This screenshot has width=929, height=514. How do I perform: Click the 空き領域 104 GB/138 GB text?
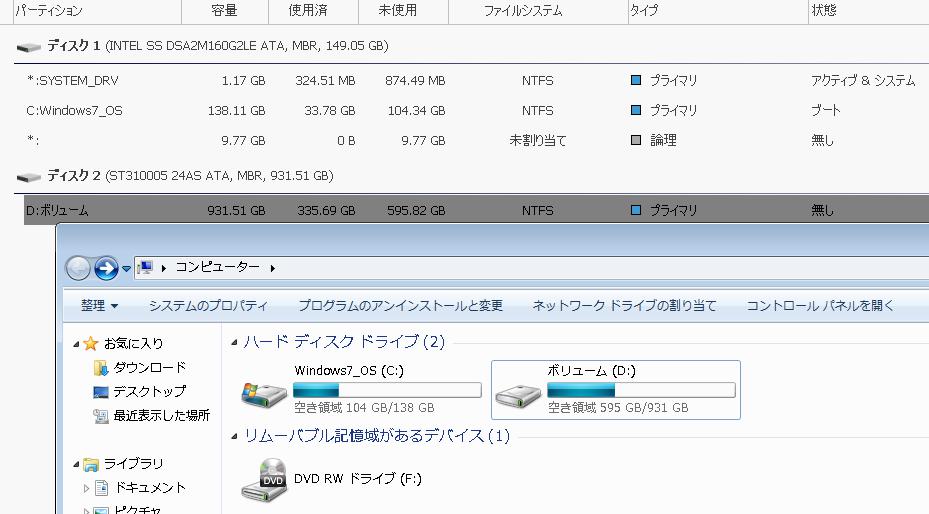coord(364,408)
